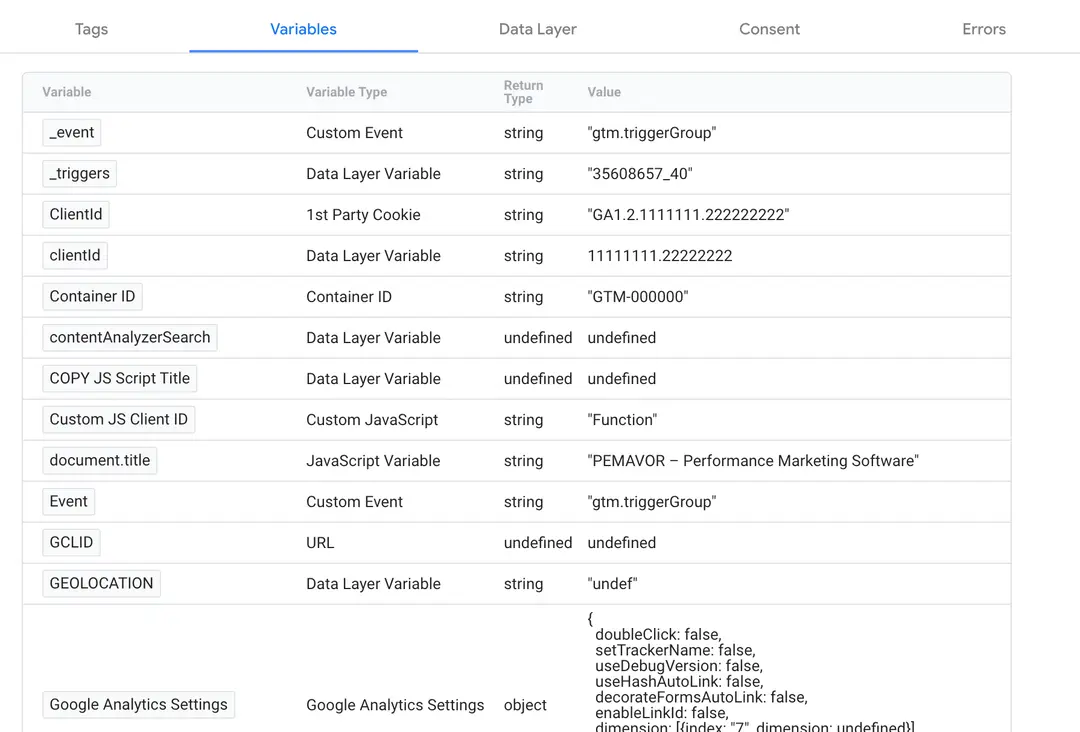
Task: Click the "doubleClick: false" line
Action: (658, 634)
